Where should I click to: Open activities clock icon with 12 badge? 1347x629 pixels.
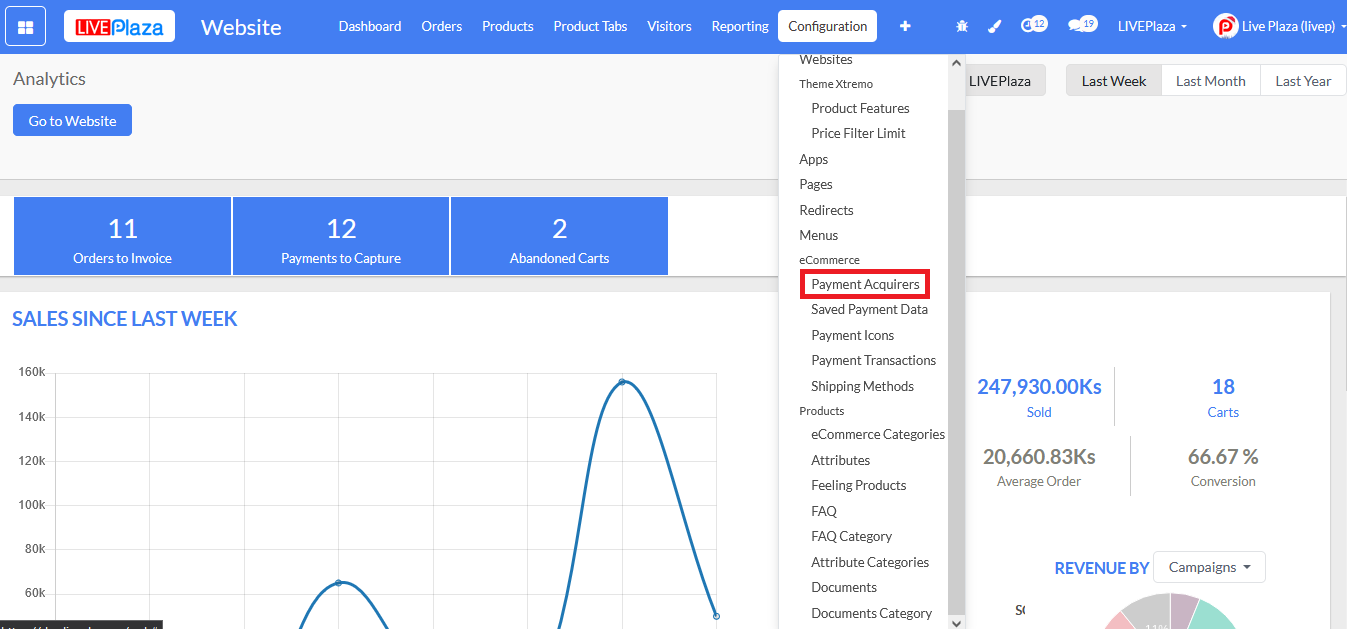point(1033,25)
